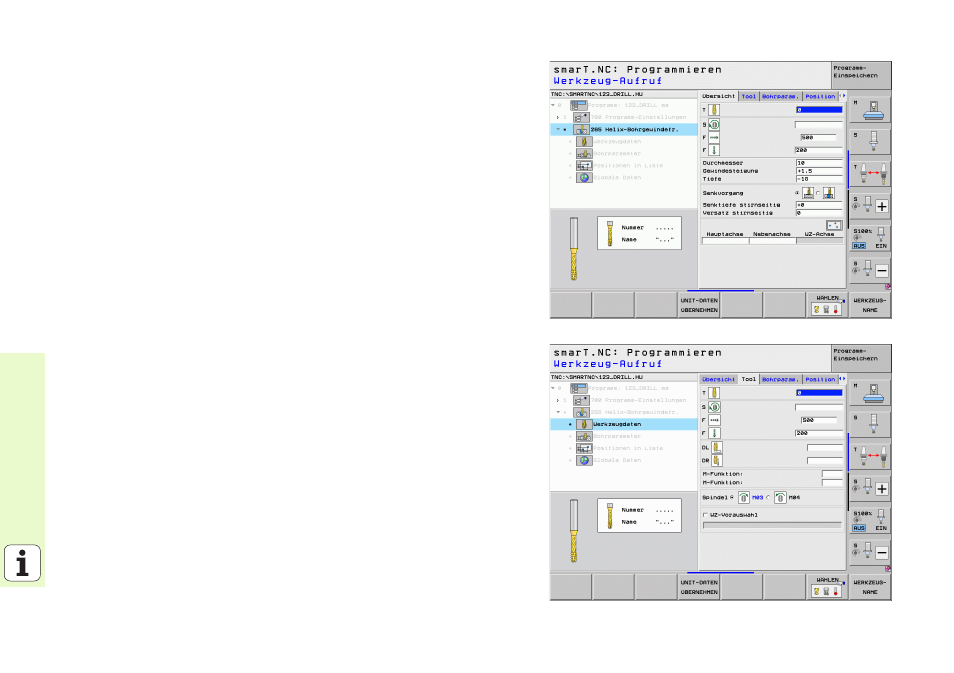Select the M04 spindle radio button
The image size is (954, 673).
click(x=768, y=498)
